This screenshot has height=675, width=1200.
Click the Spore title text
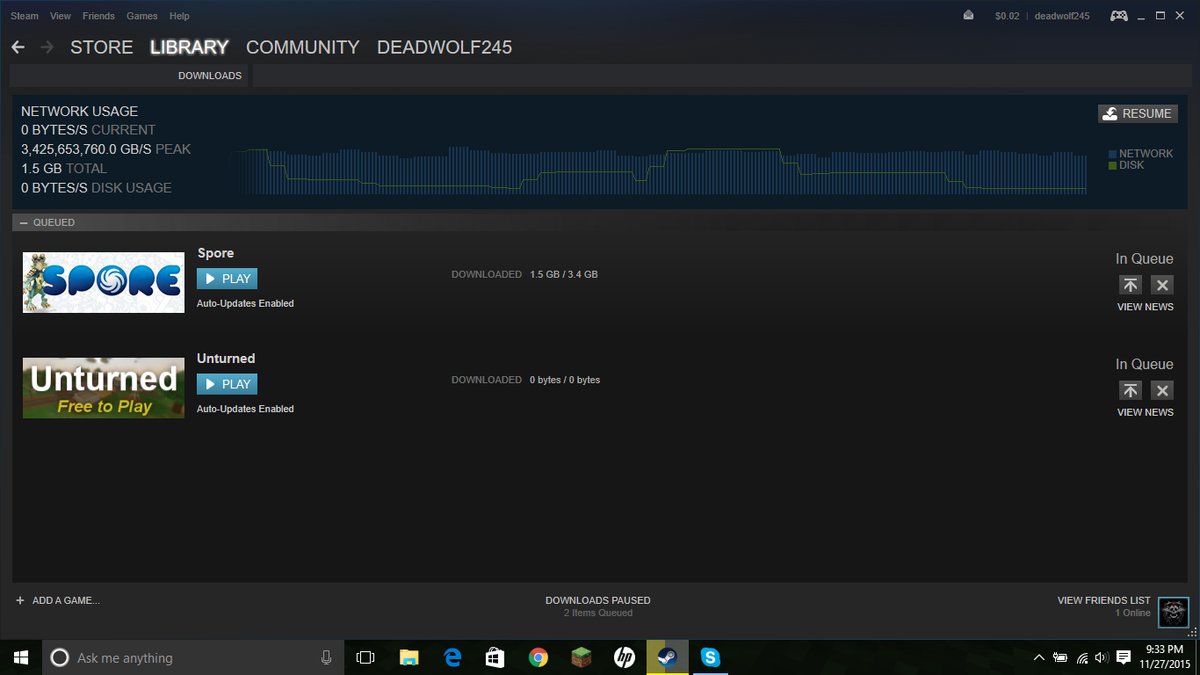[x=216, y=253]
